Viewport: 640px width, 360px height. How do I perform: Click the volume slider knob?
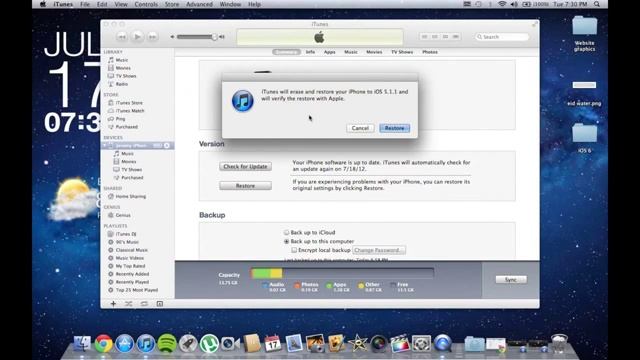(x=214, y=37)
